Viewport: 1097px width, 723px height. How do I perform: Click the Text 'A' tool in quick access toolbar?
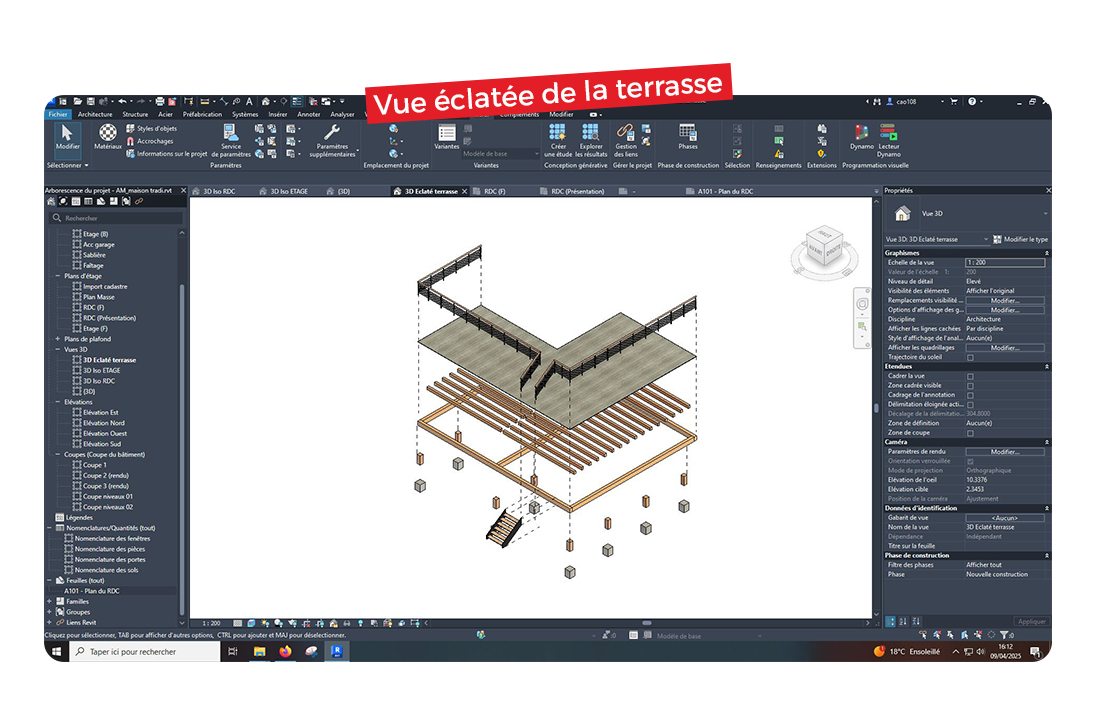point(249,101)
